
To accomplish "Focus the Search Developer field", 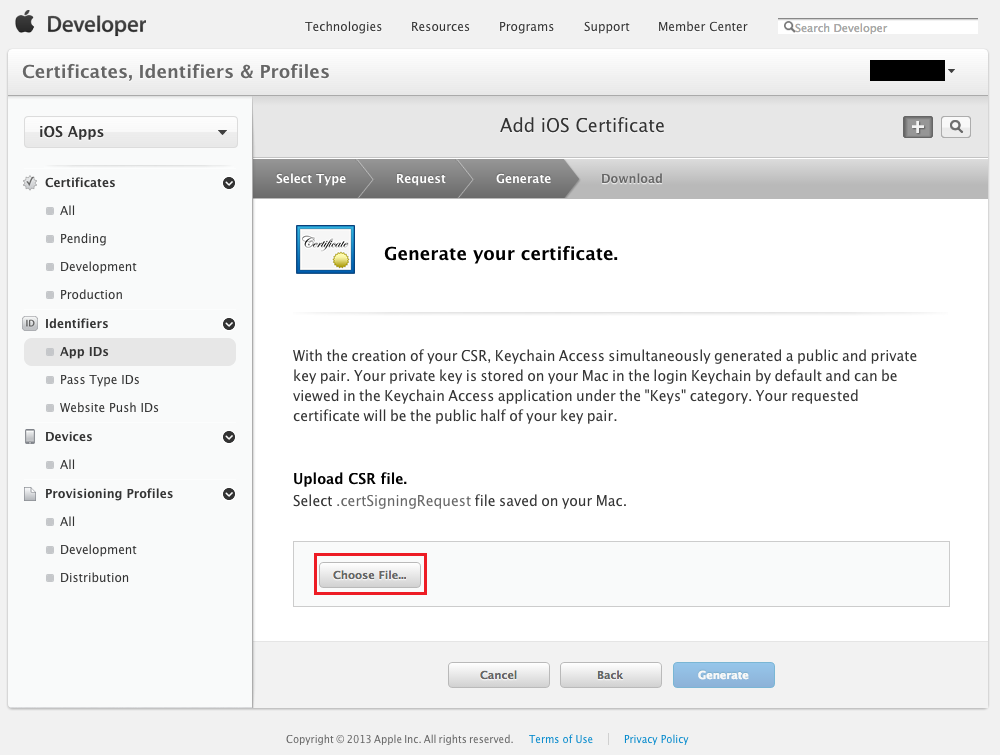I will (878, 27).
